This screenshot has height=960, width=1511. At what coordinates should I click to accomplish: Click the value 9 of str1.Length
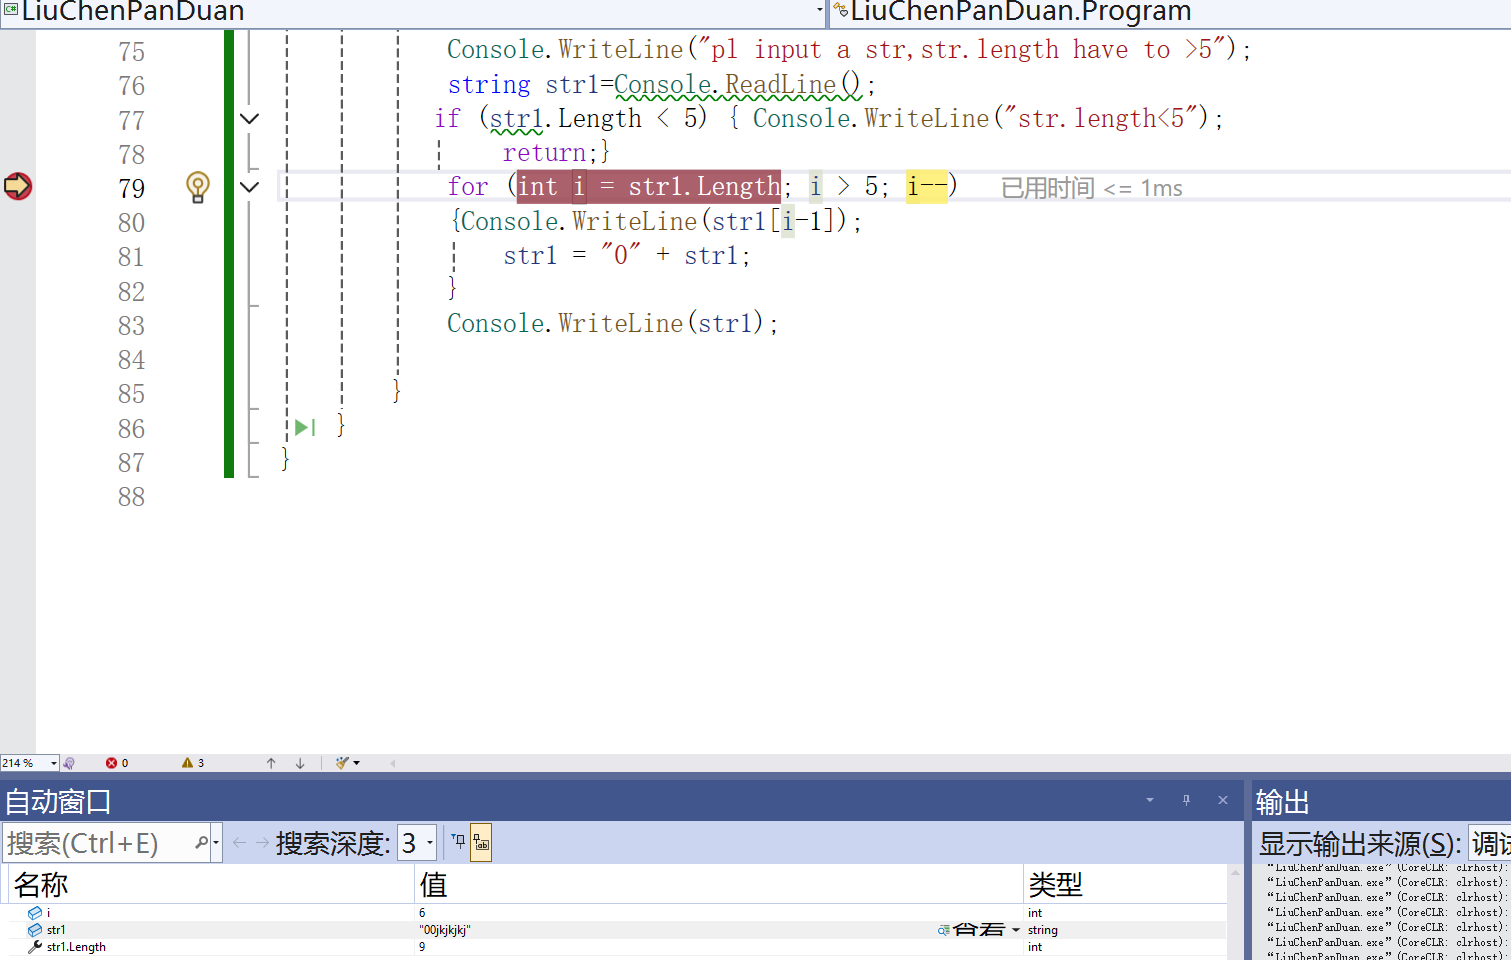422,947
